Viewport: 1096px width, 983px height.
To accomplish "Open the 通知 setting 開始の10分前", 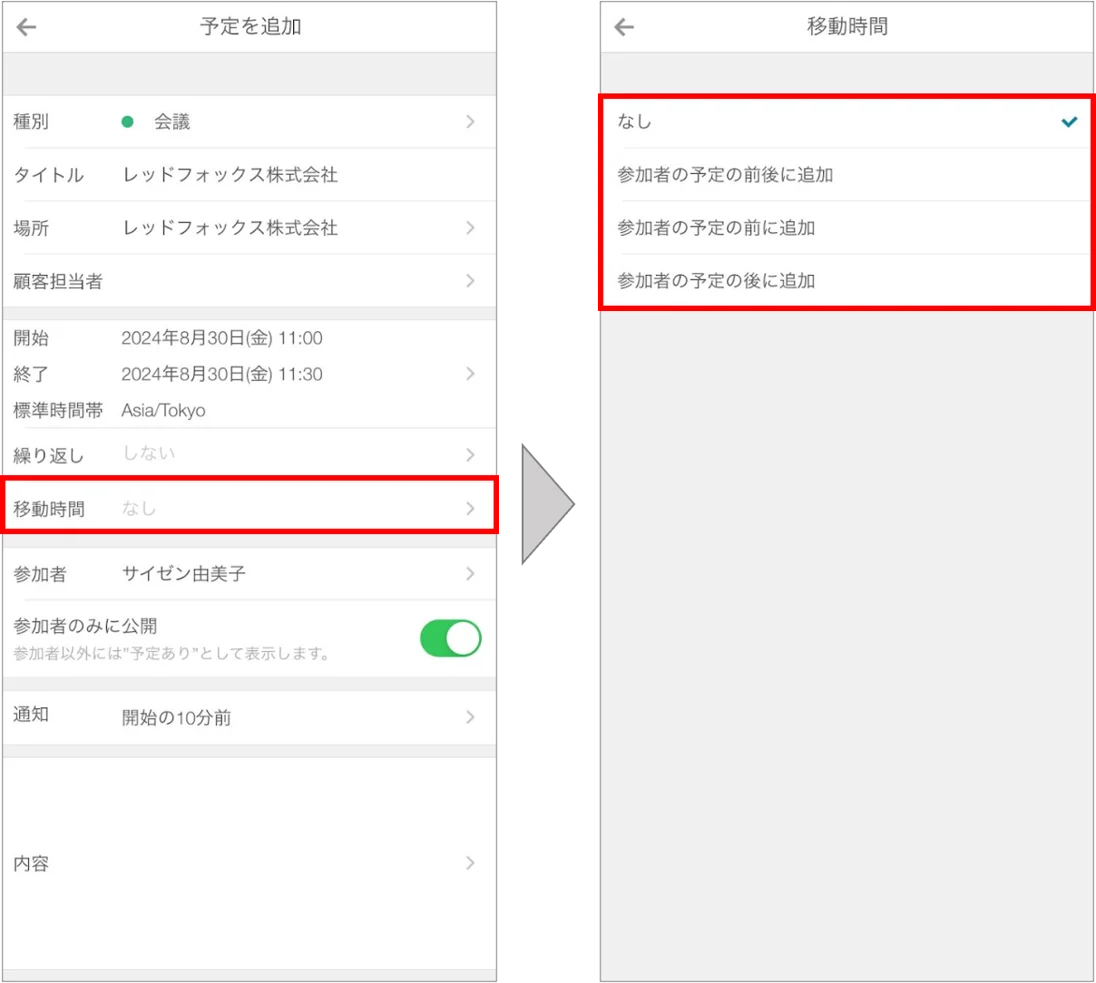I will click(250, 717).
